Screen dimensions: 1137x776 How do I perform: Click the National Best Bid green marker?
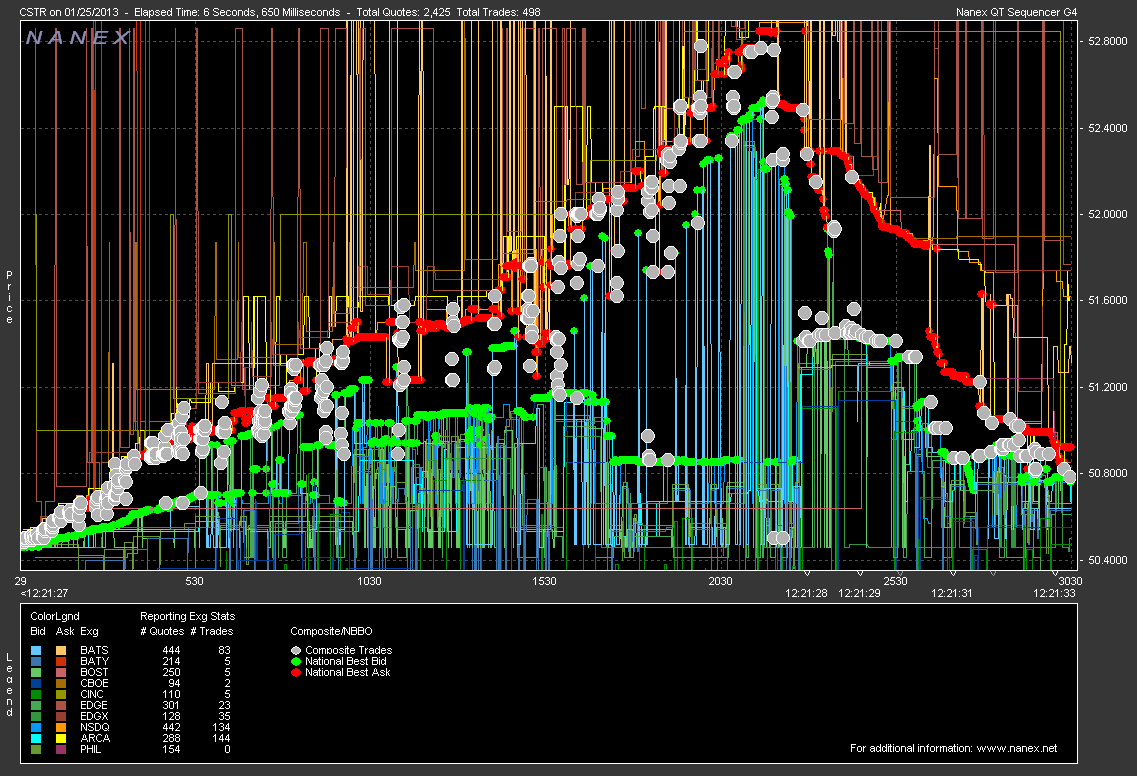tap(296, 661)
